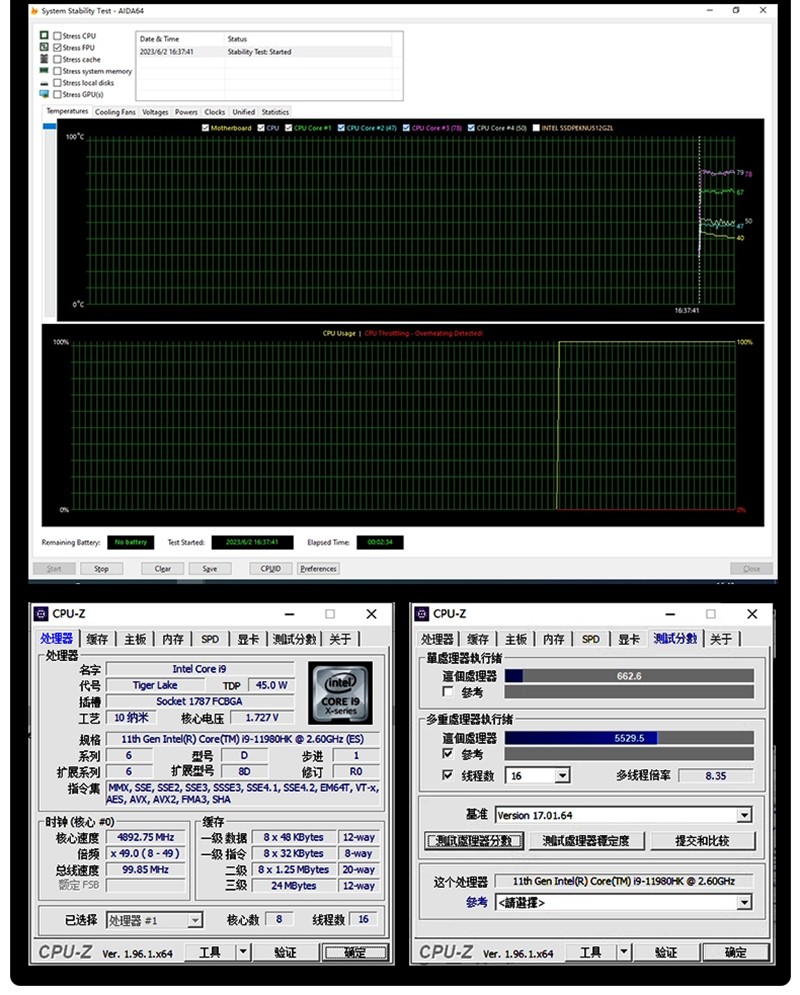Click the Save button in AIDA64
800x995 pixels.
point(209,569)
